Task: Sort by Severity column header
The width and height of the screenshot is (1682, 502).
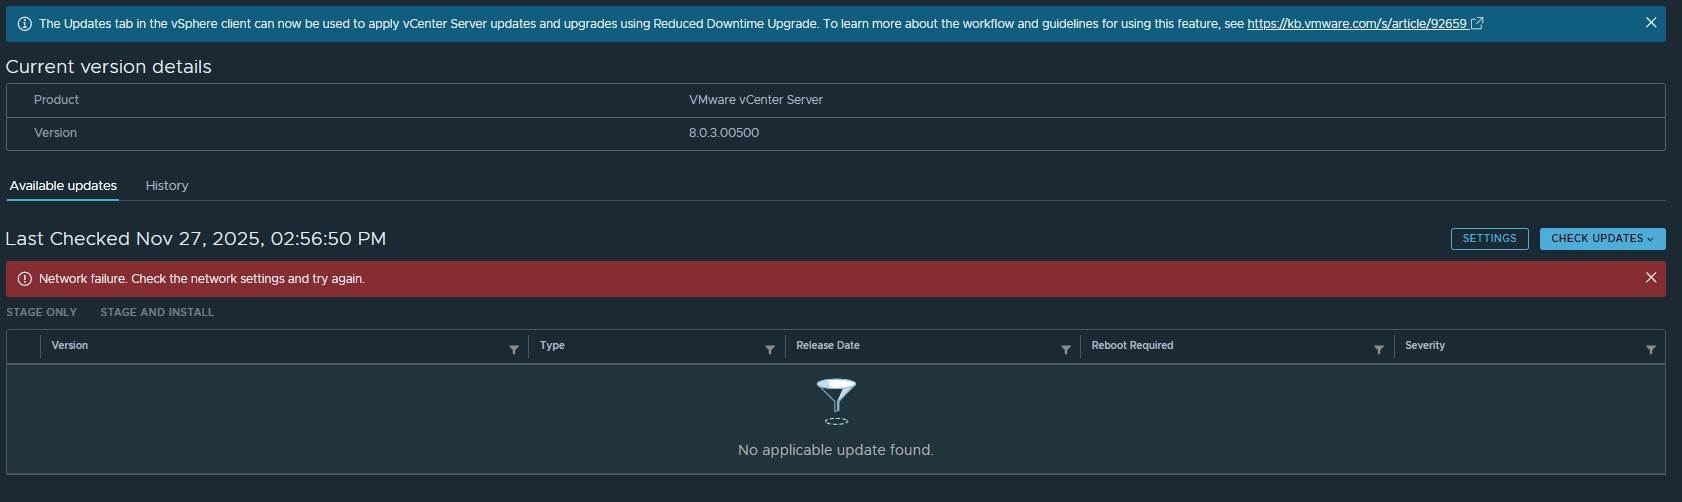Action: click(1425, 346)
